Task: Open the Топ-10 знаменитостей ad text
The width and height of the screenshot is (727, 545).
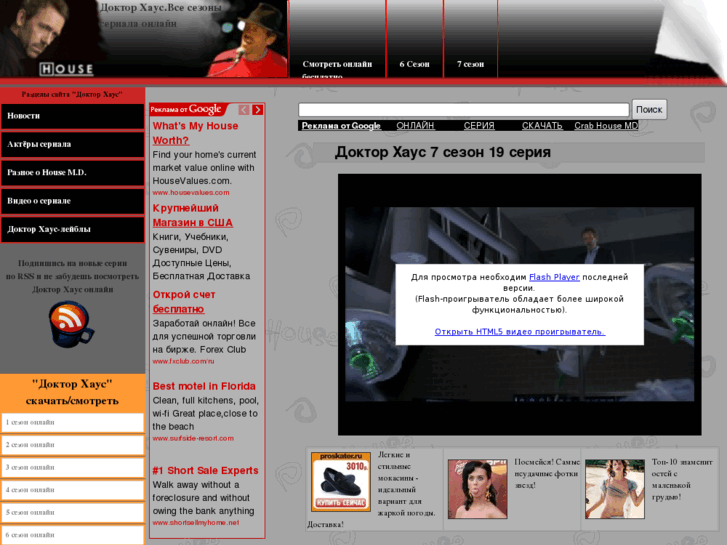Action: click(682, 480)
